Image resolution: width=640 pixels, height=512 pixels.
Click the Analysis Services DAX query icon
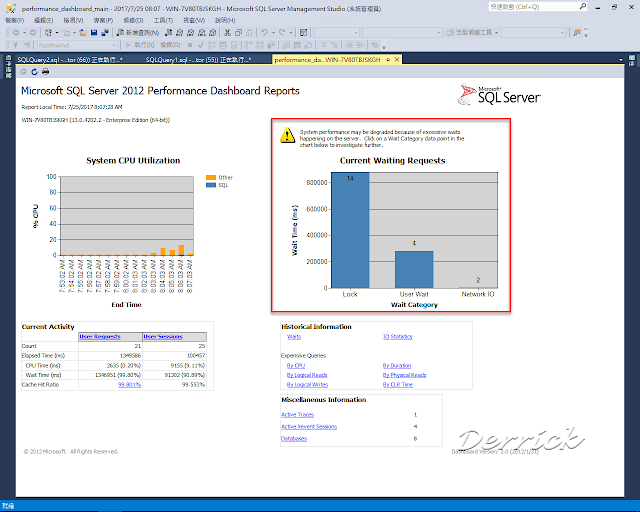213,33
